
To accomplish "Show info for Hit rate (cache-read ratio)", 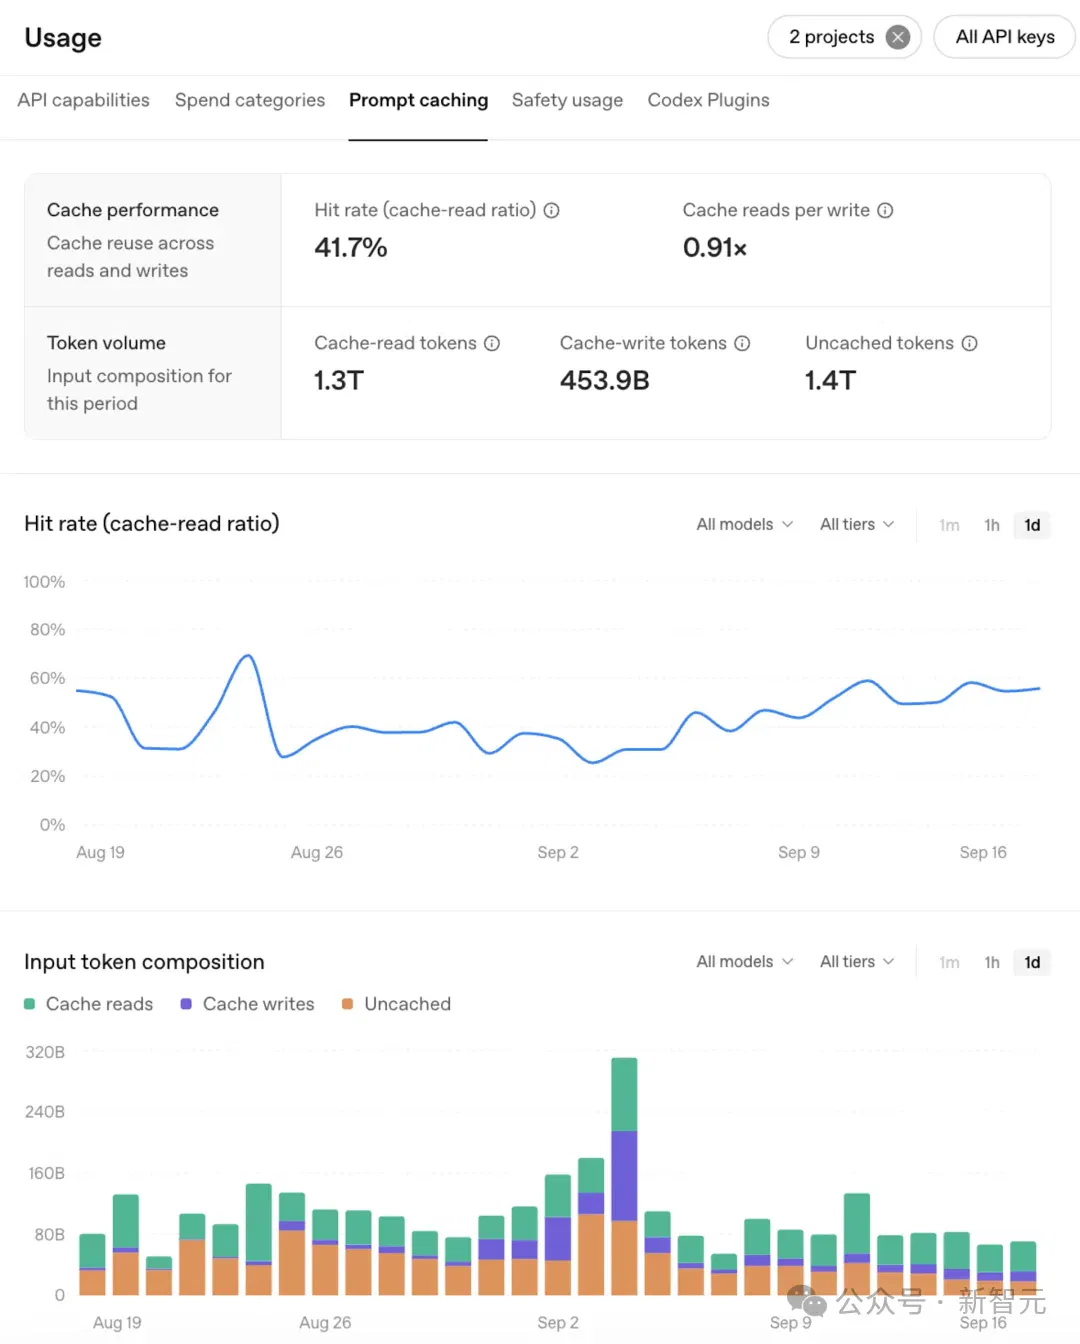I will (x=551, y=210).
